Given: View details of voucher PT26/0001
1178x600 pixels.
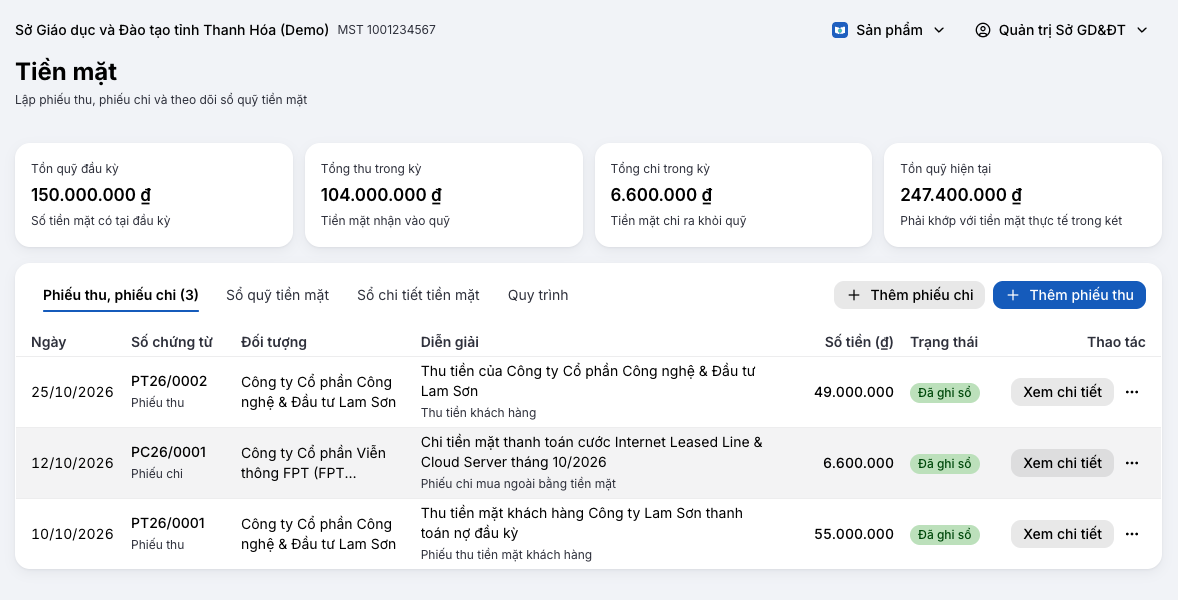Looking at the screenshot, I should (1062, 534).
